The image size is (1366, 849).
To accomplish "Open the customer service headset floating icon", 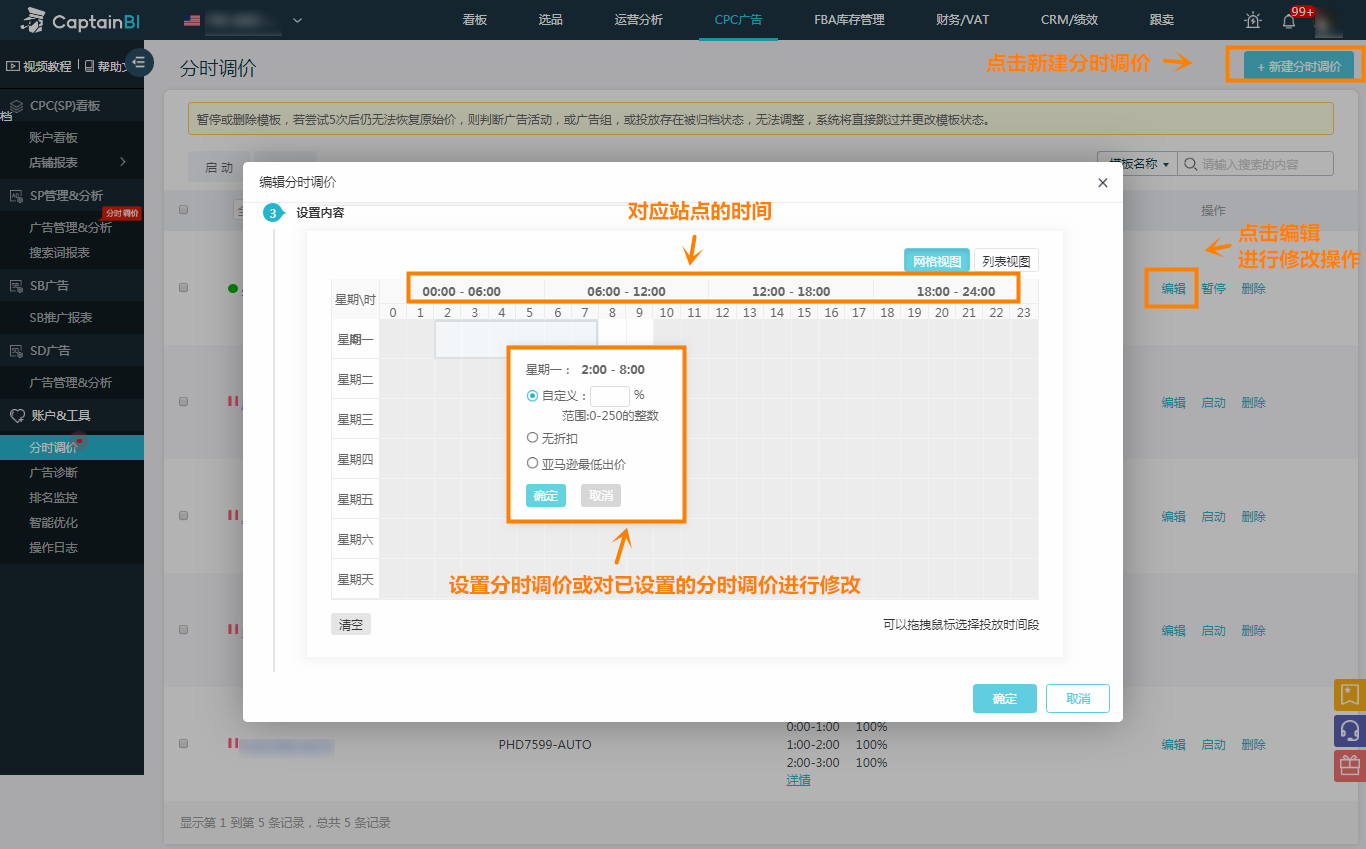I will 1350,730.
